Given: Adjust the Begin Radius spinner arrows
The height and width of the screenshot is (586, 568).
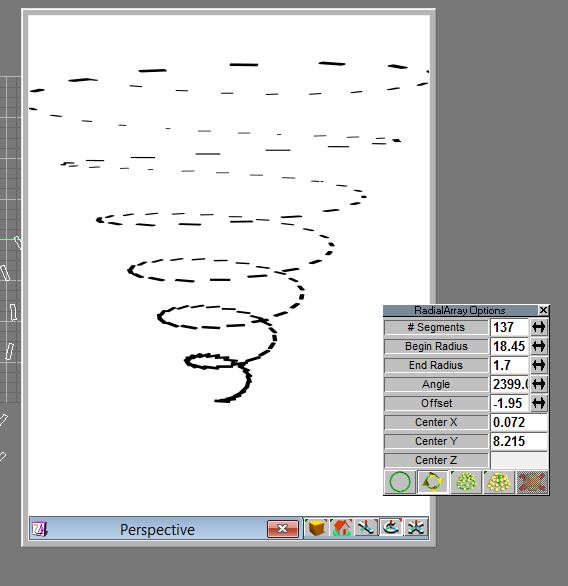Looking at the screenshot, I should coord(538,346).
